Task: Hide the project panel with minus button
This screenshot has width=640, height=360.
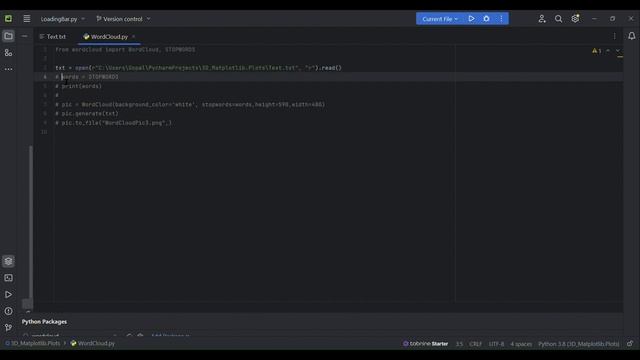Action: [24, 36]
